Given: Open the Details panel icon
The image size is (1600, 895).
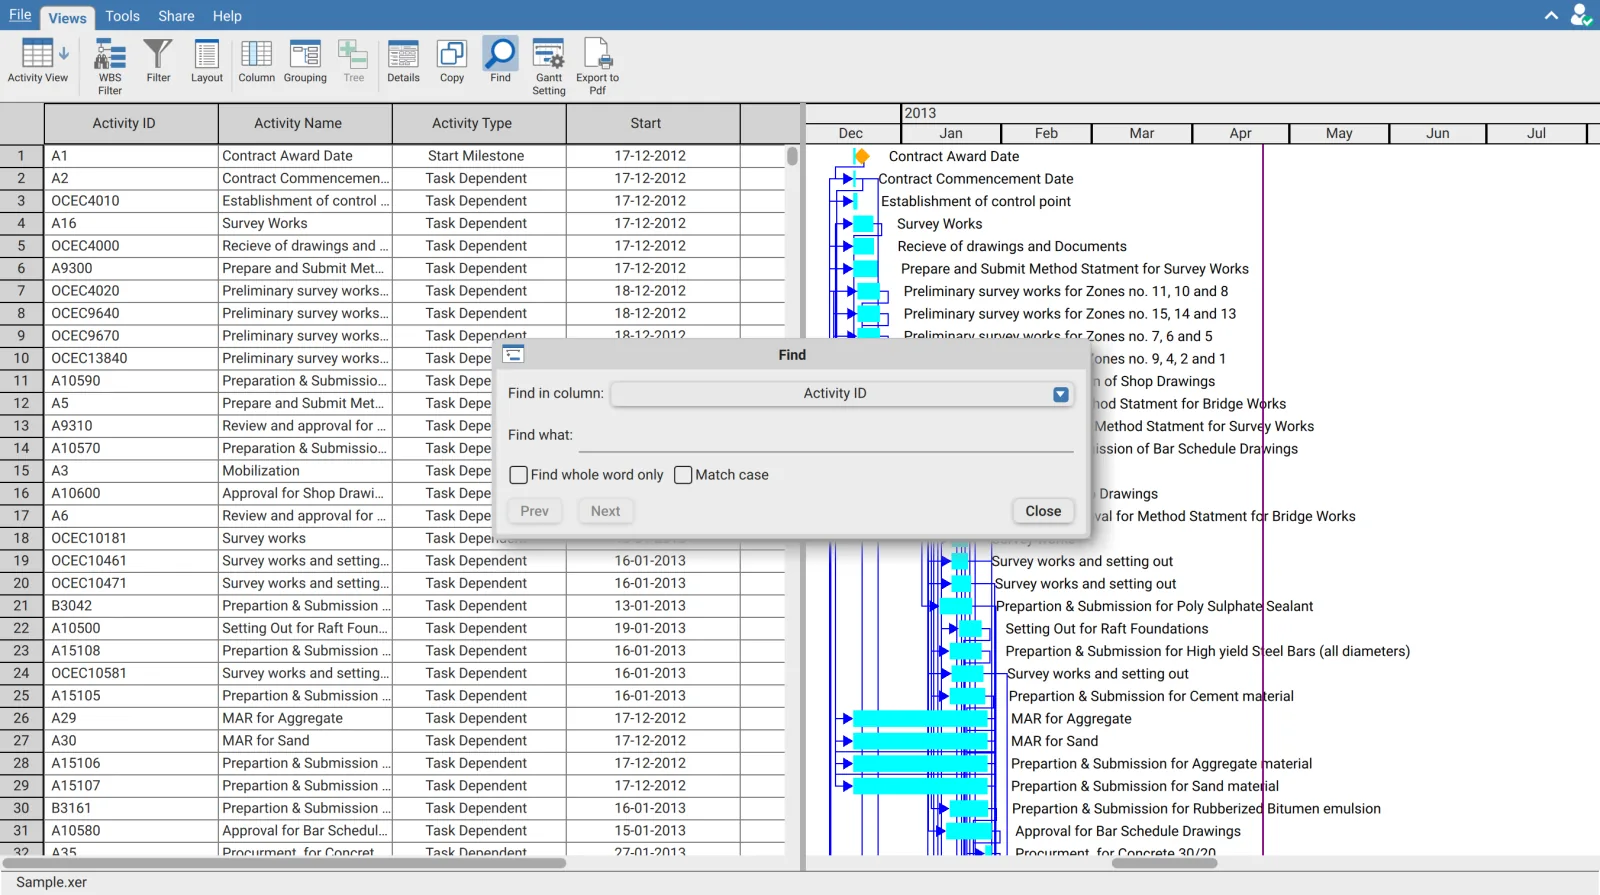Looking at the screenshot, I should pos(403,62).
